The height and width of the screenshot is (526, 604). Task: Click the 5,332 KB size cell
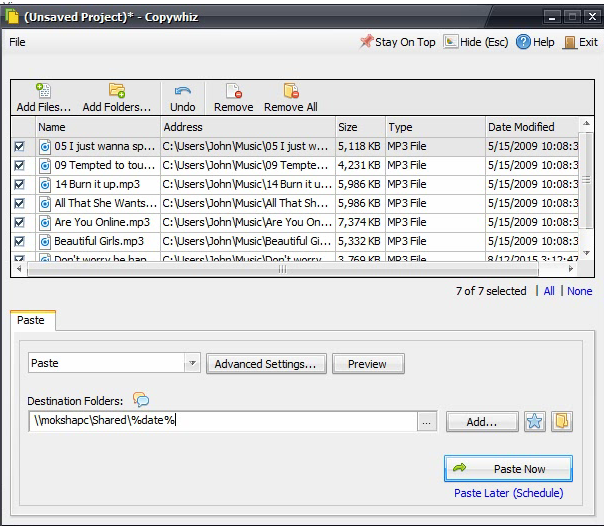coord(359,241)
